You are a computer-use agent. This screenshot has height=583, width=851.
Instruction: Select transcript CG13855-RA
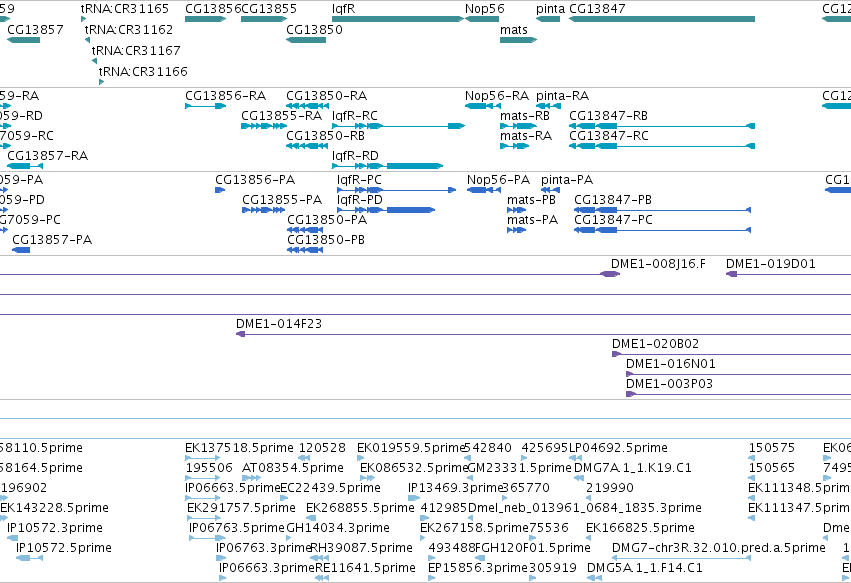(264, 126)
